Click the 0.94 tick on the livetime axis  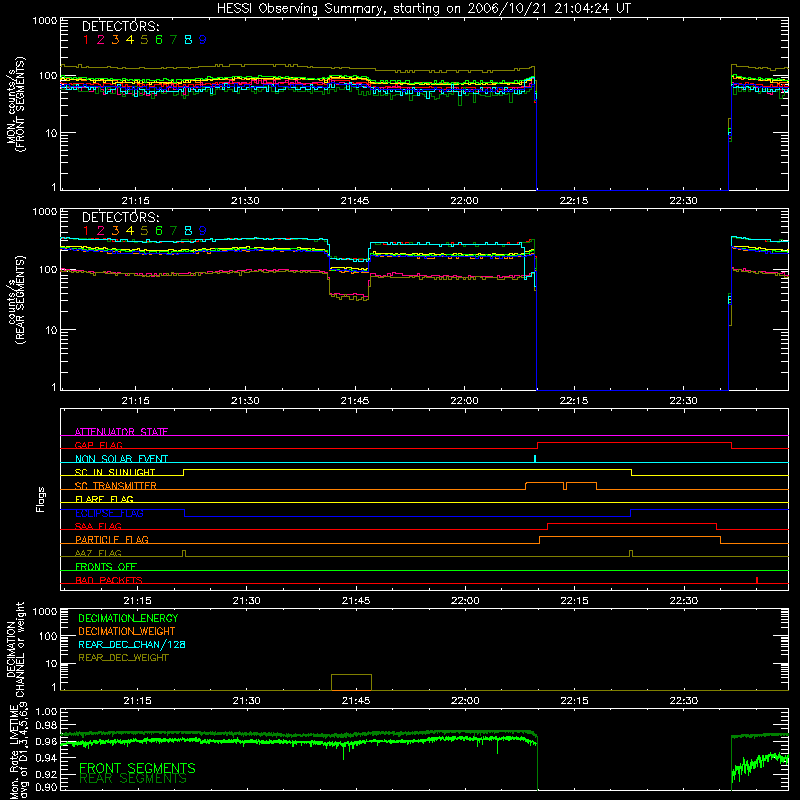46,758
